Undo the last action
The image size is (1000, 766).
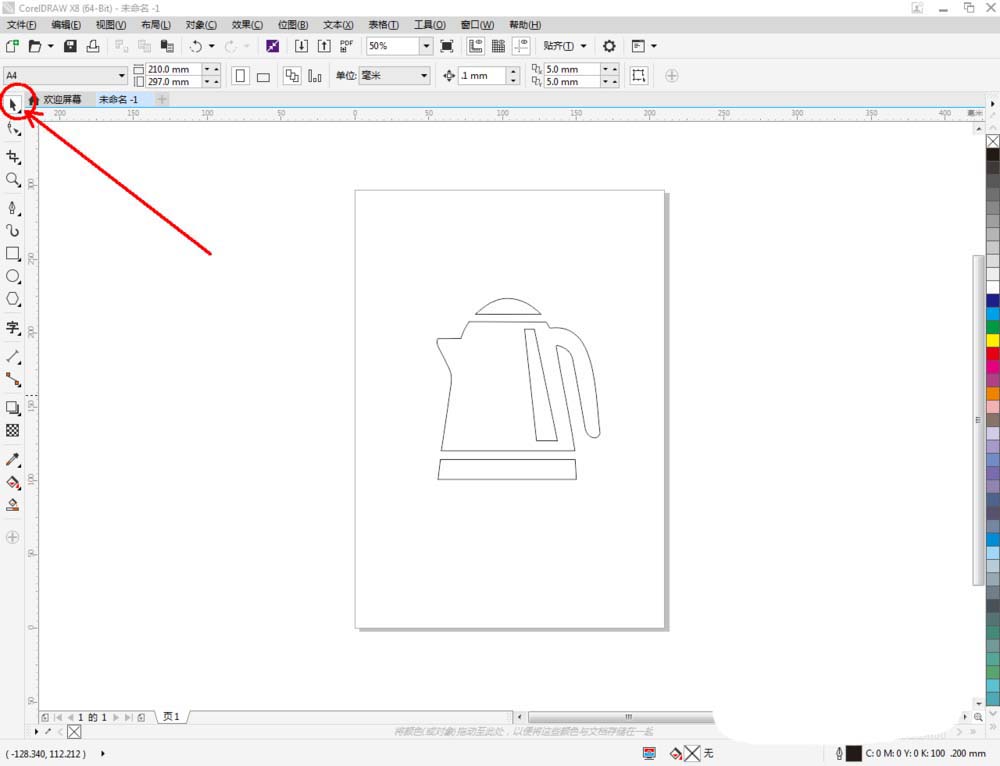tap(196, 46)
